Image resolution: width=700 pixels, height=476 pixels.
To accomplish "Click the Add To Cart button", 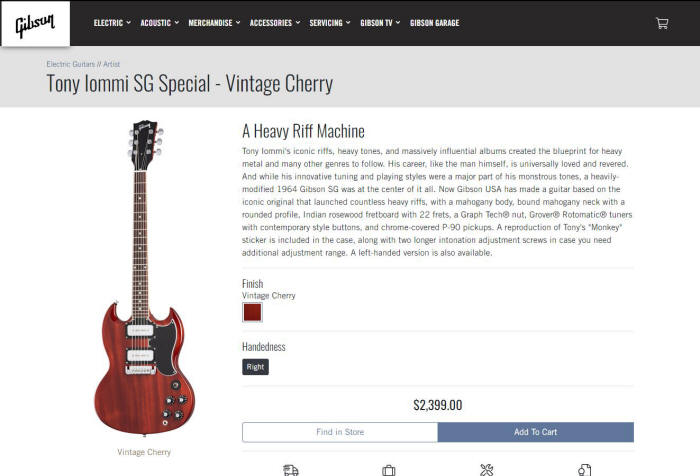I will 536,432.
